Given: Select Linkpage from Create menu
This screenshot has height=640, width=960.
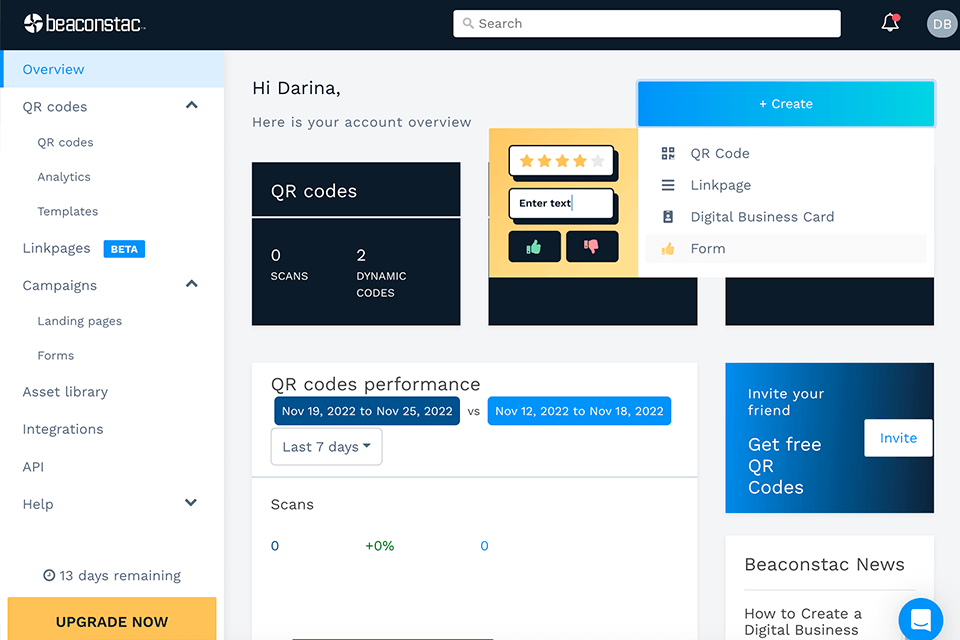Looking at the screenshot, I should coord(786,185).
